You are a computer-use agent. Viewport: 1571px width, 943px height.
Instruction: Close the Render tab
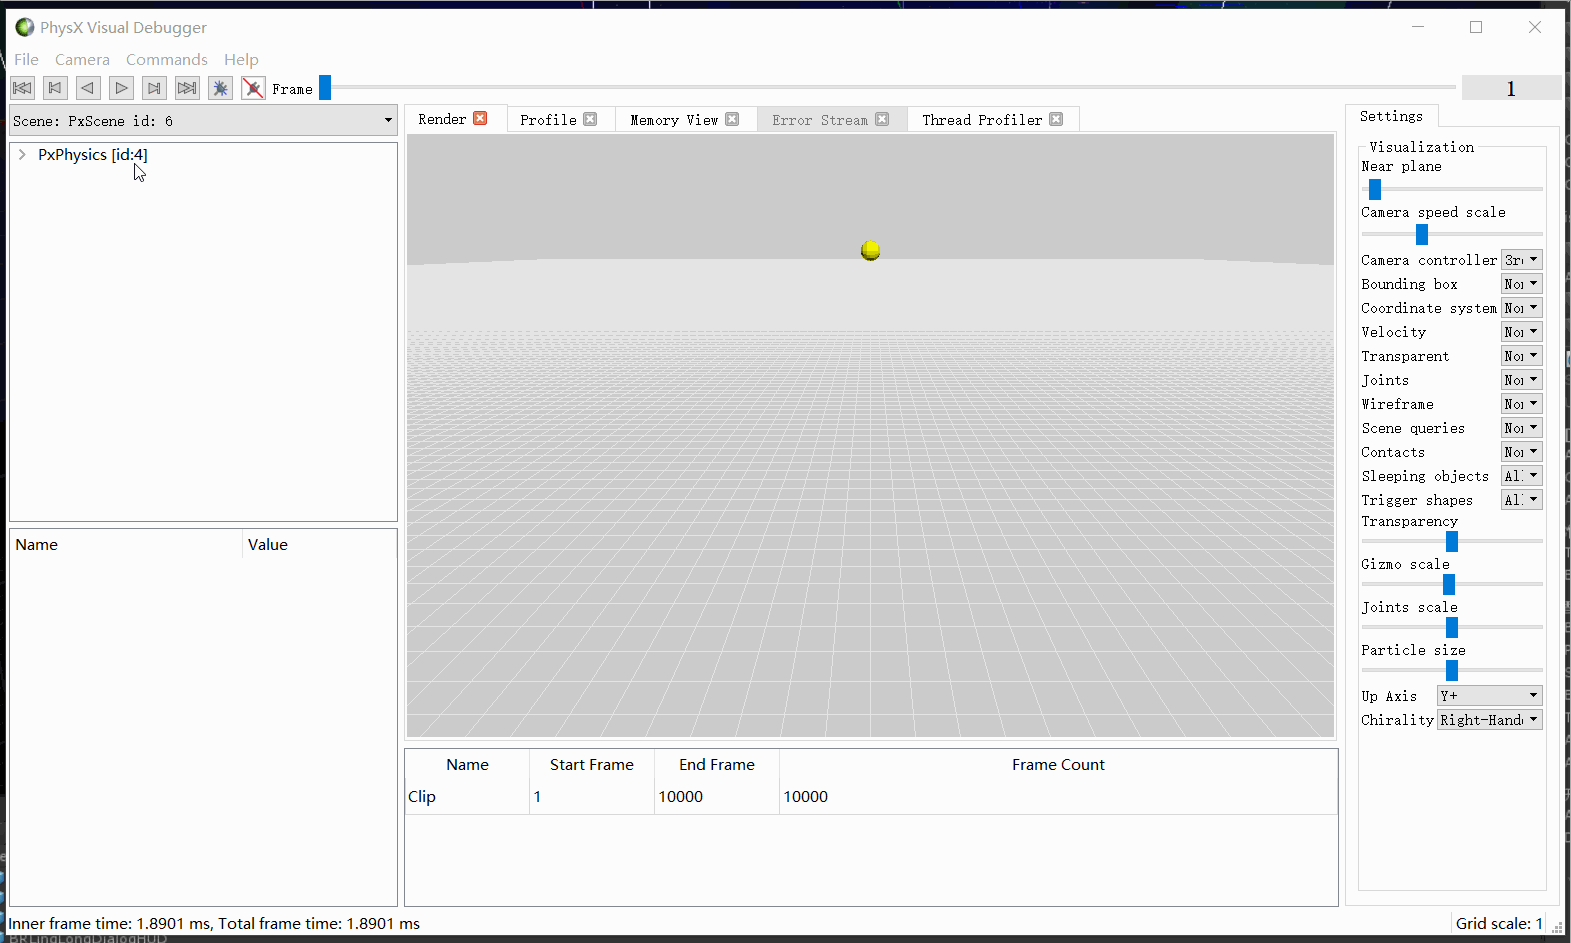click(480, 118)
